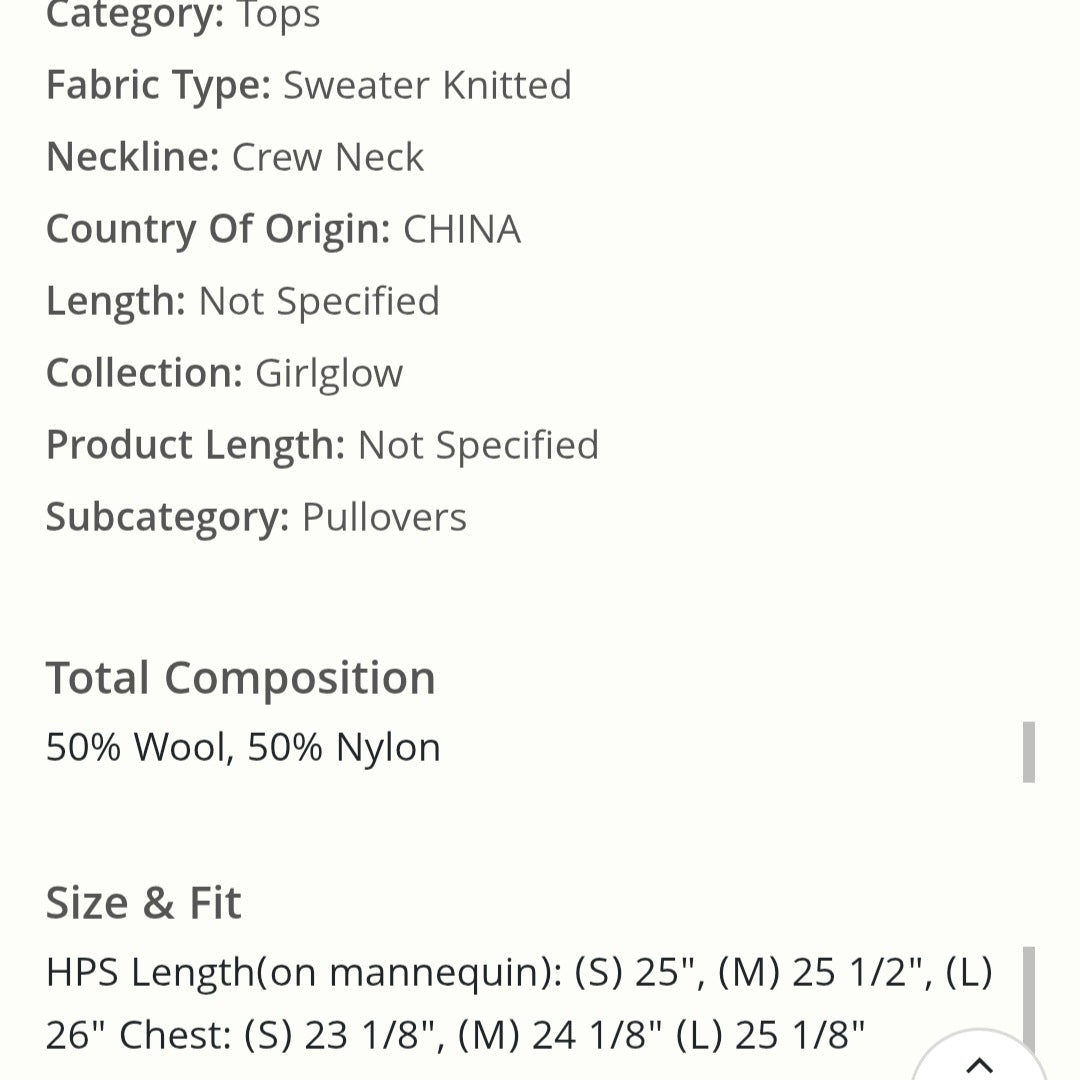Image resolution: width=1080 pixels, height=1080 pixels.
Task: Click the CHINA origin text
Action: point(461,229)
